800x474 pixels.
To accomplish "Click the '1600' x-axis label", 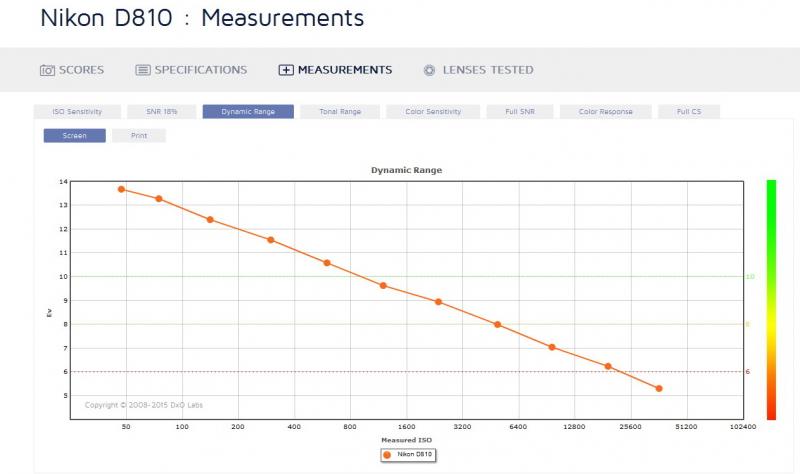I will [x=406, y=427].
